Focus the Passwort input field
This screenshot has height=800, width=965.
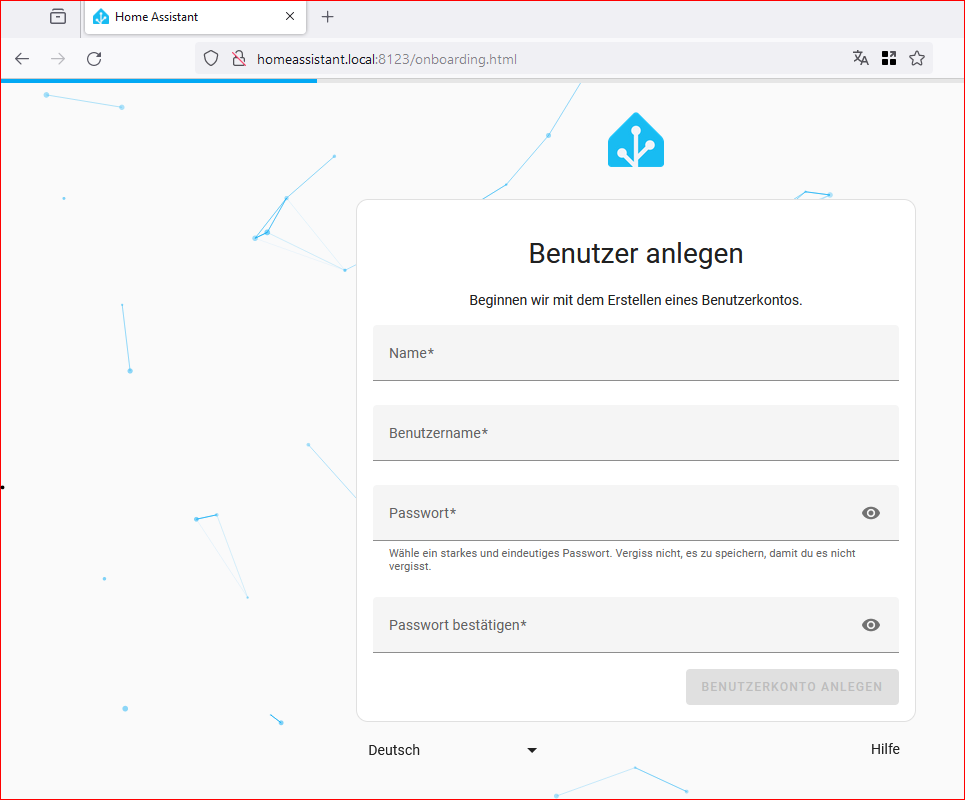click(x=636, y=513)
